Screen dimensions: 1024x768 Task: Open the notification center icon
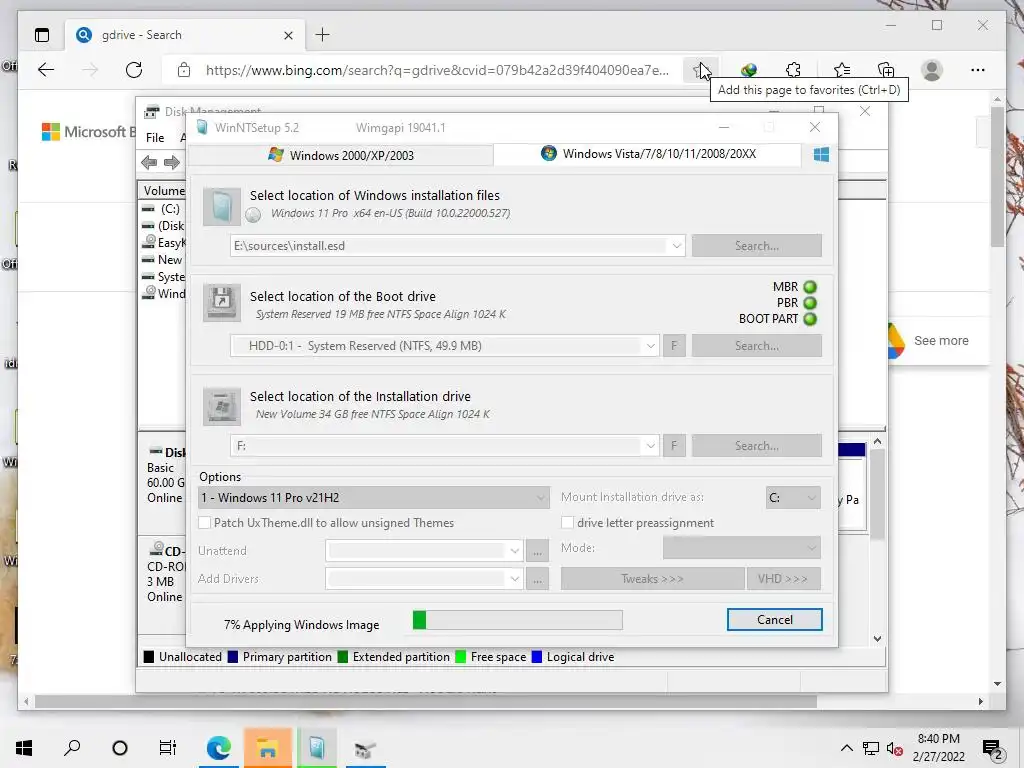(993, 748)
